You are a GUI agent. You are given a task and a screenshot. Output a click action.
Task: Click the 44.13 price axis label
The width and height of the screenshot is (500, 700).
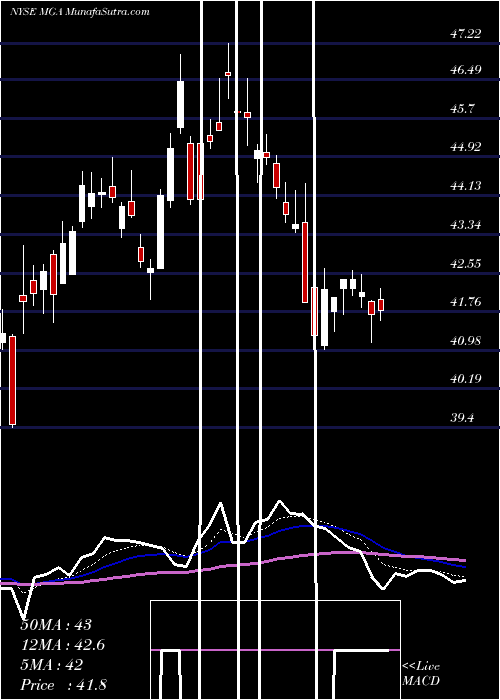click(466, 186)
